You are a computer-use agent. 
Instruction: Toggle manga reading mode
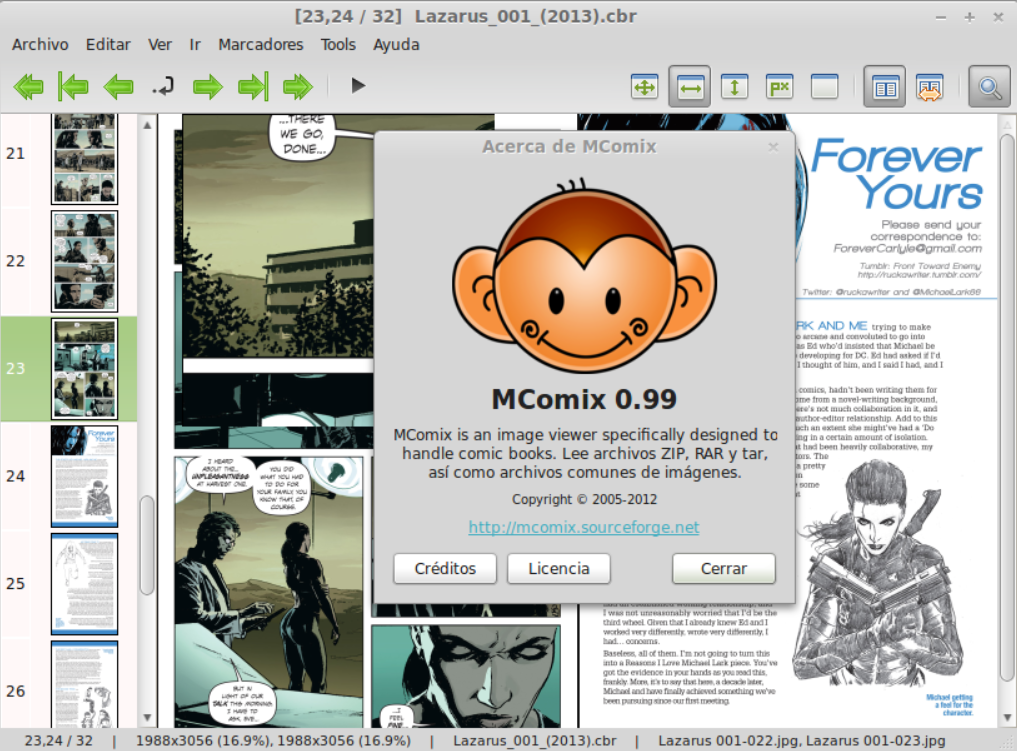coord(929,86)
